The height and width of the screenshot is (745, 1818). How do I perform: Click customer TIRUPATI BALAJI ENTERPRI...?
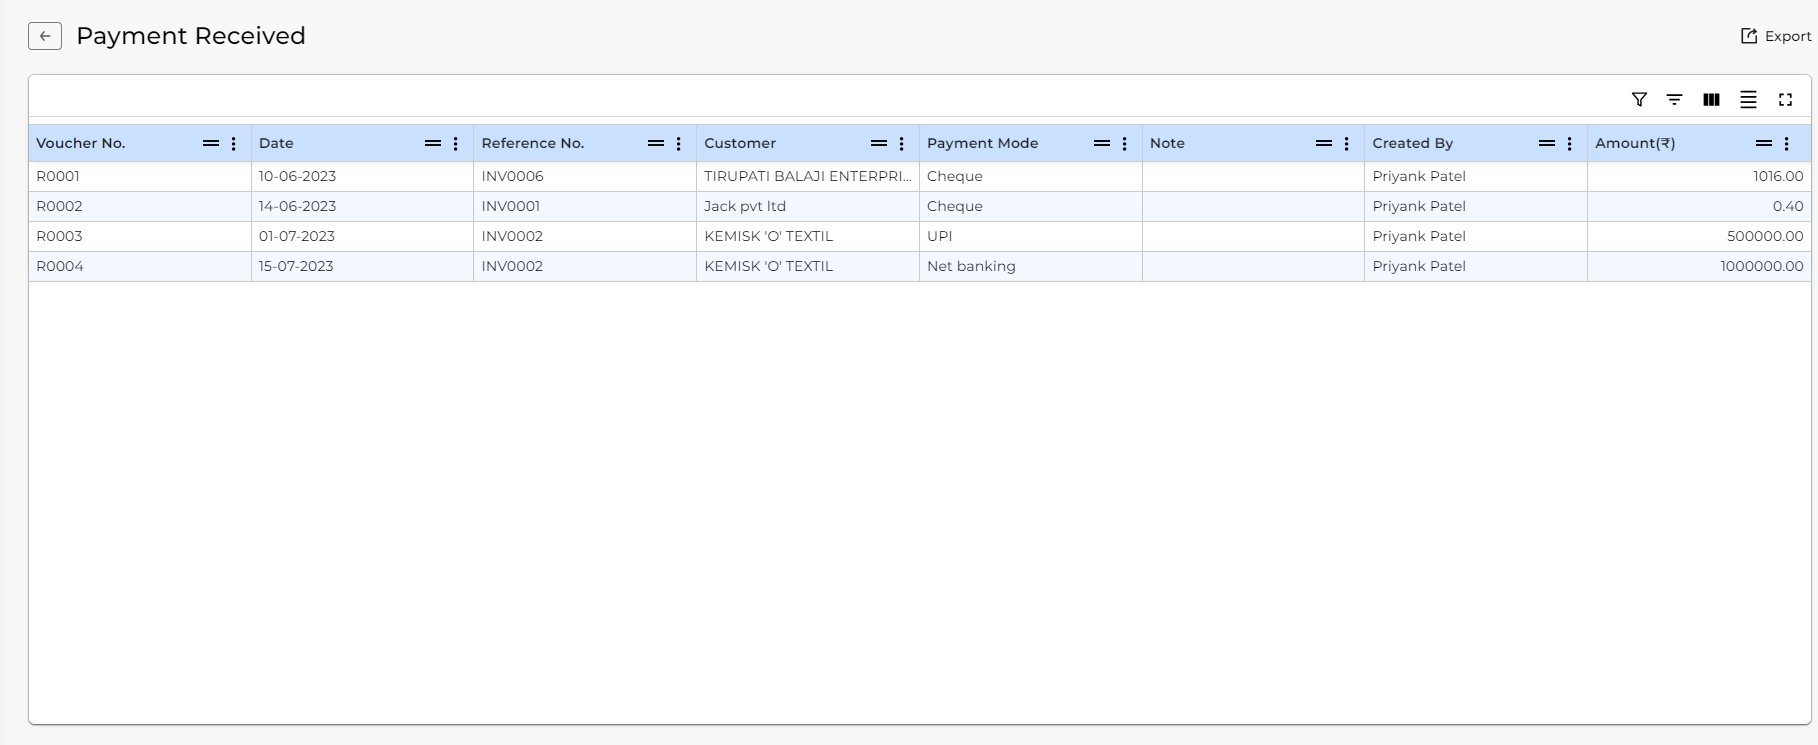click(x=808, y=176)
